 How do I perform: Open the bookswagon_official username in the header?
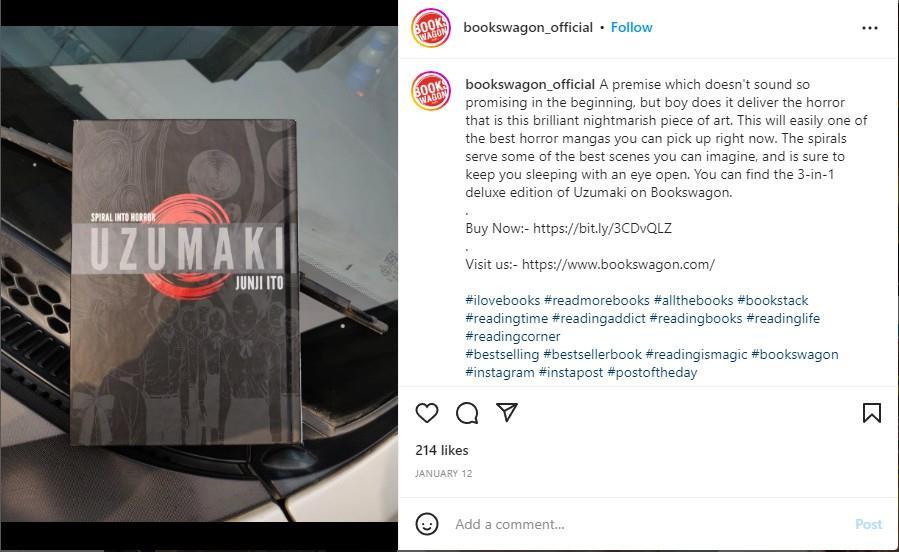pyautogui.click(x=527, y=28)
